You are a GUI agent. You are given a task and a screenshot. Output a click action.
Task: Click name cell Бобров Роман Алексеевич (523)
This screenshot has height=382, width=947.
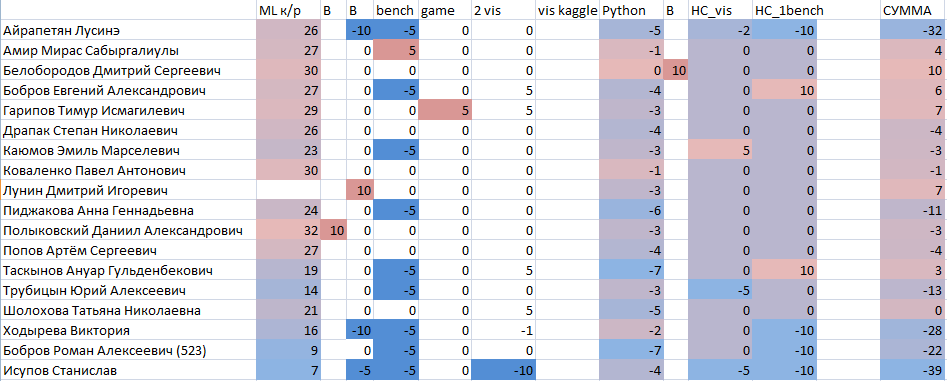coord(128,350)
